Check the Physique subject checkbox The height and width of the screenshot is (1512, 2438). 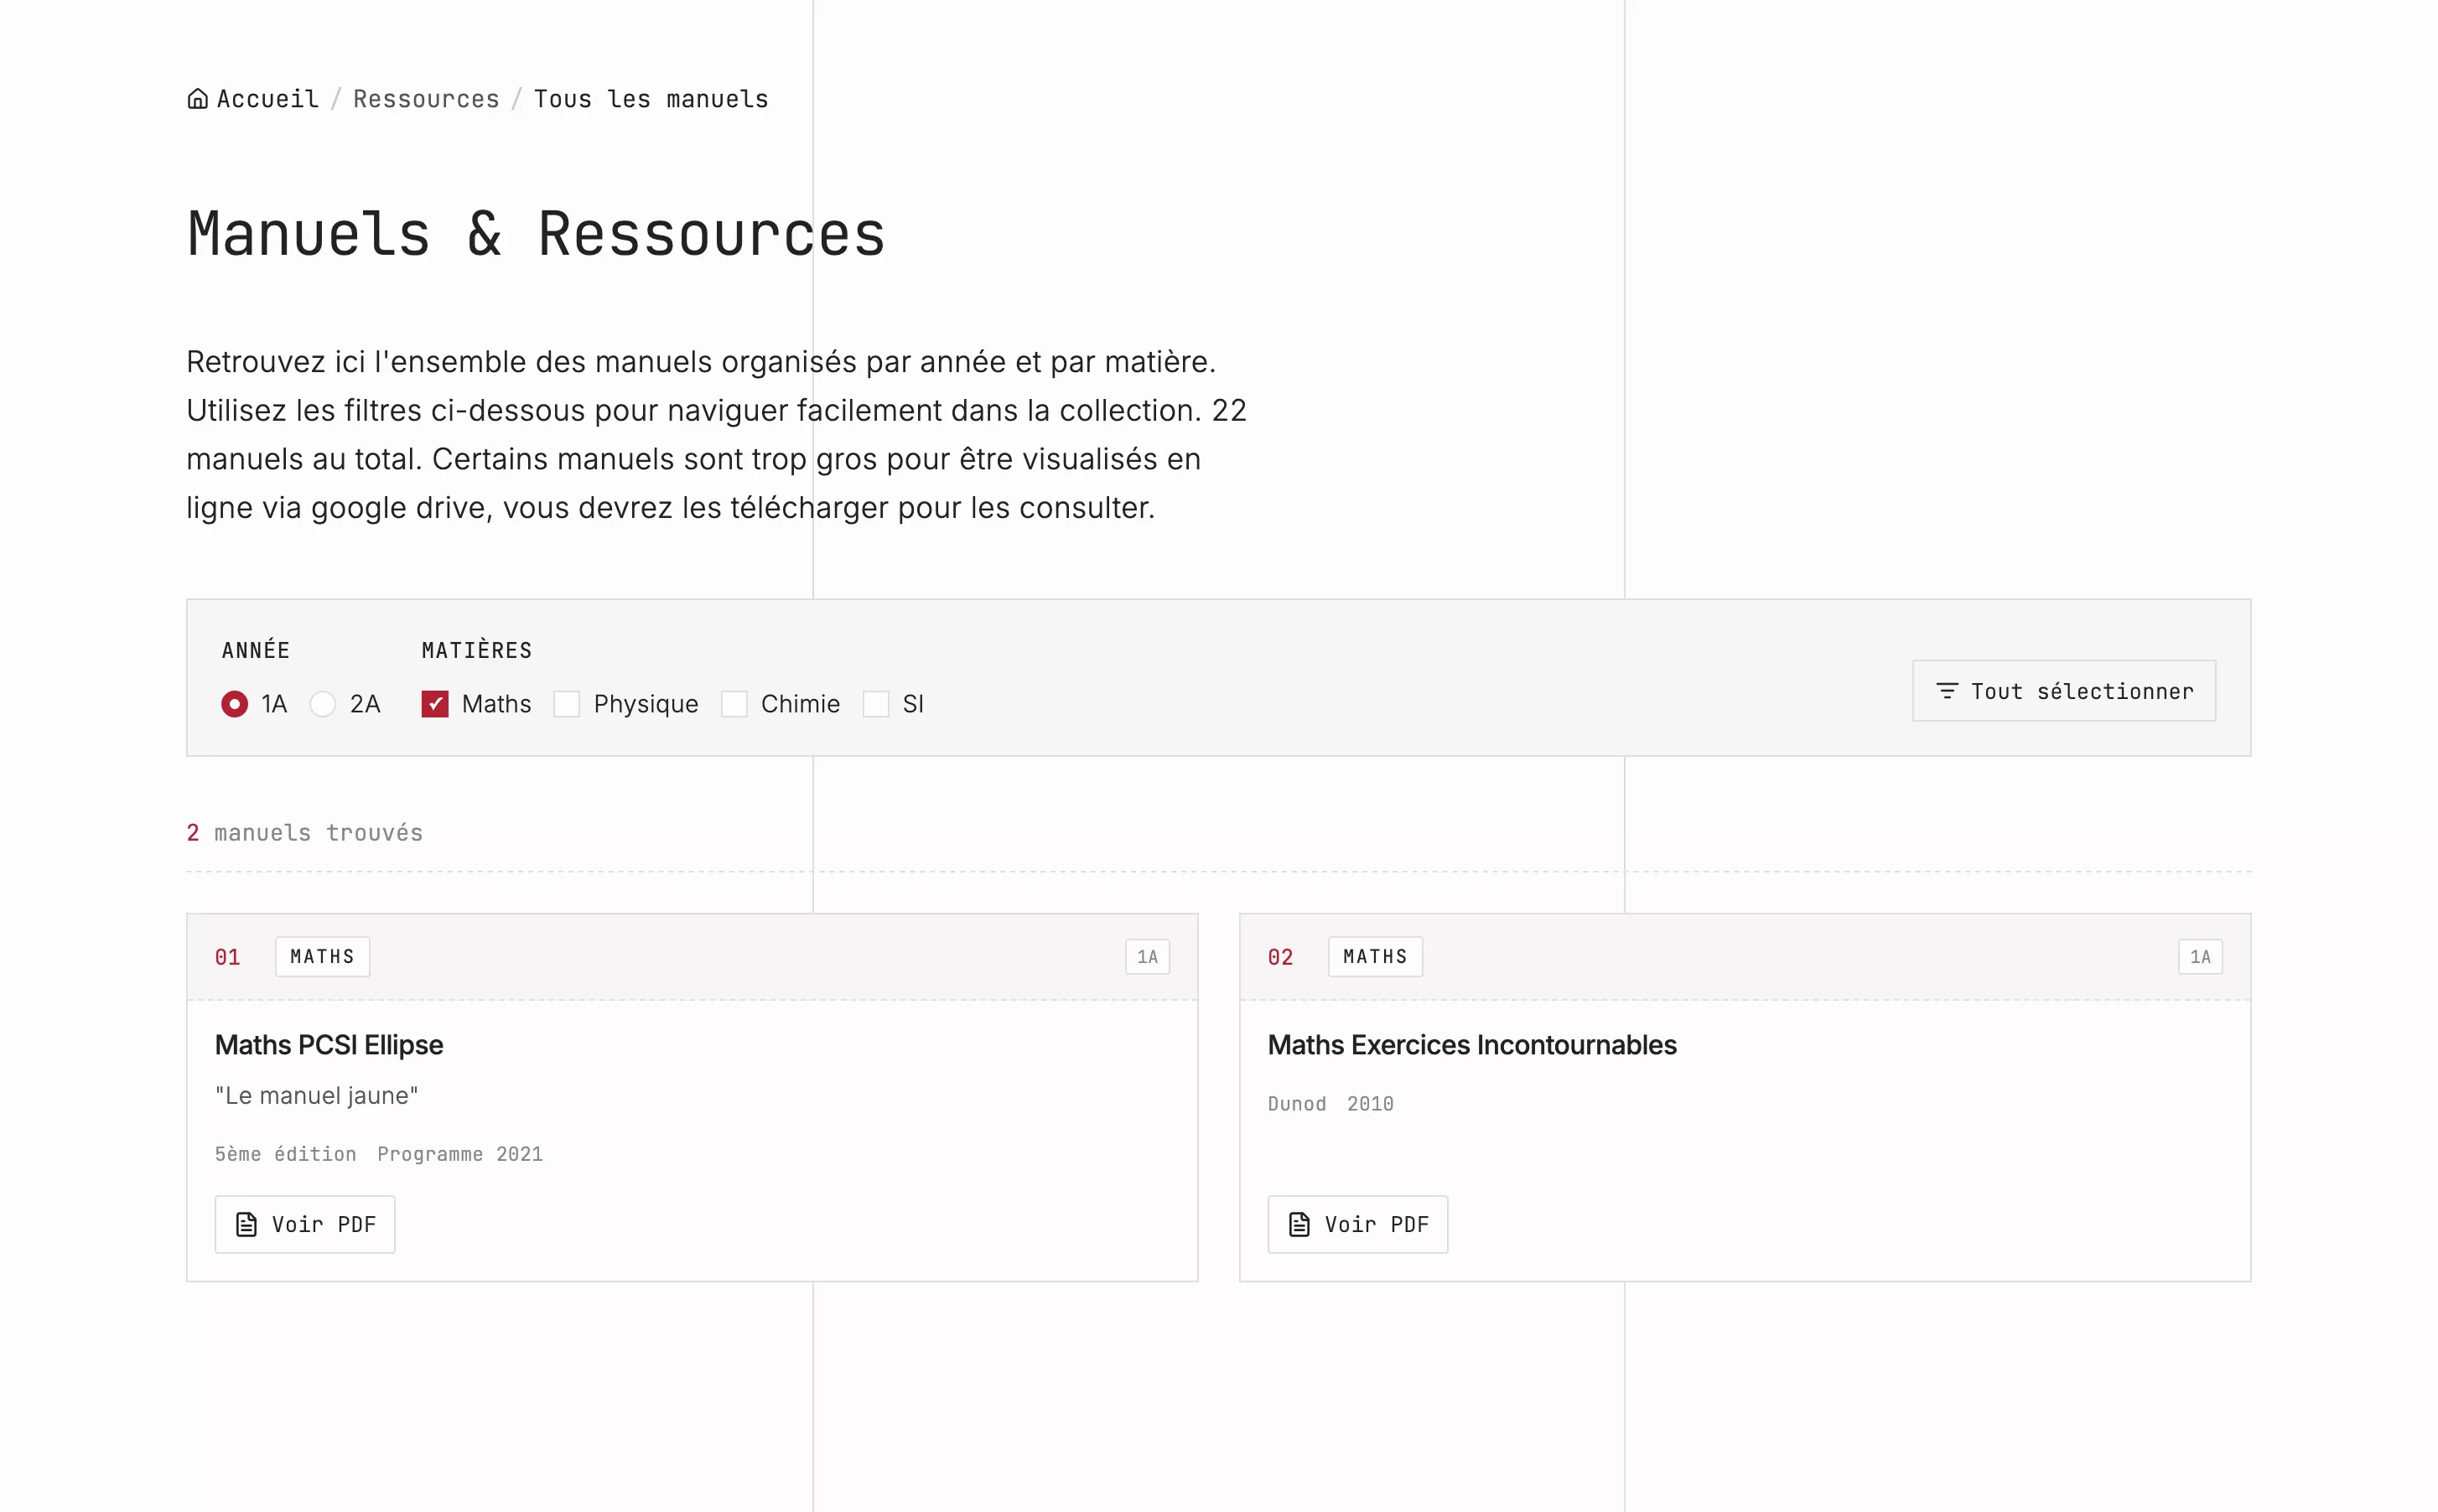click(x=567, y=704)
